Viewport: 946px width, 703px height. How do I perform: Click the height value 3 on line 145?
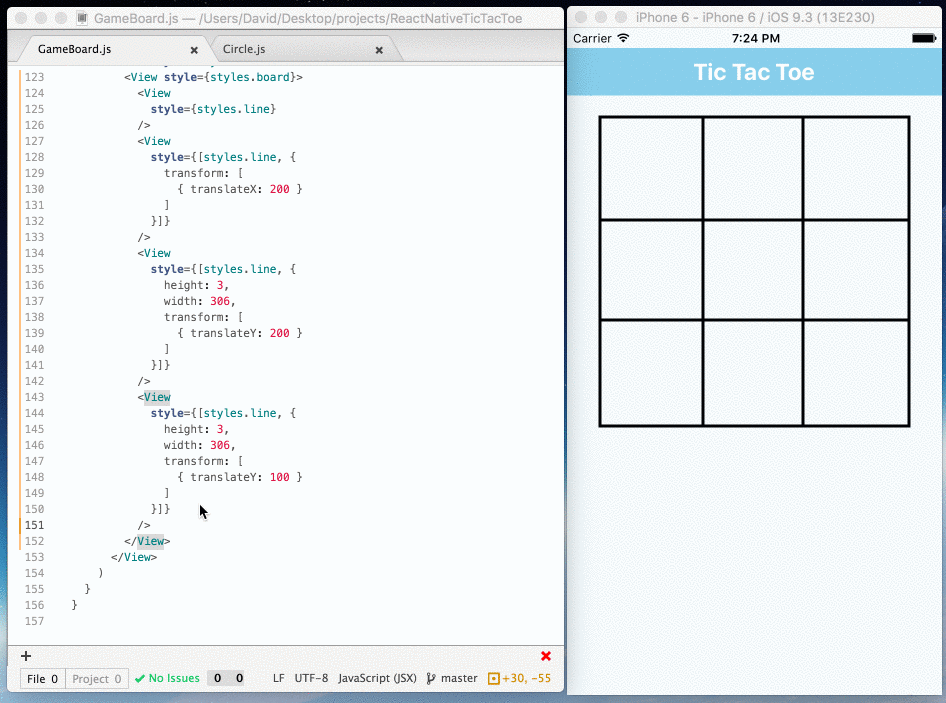(220, 429)
